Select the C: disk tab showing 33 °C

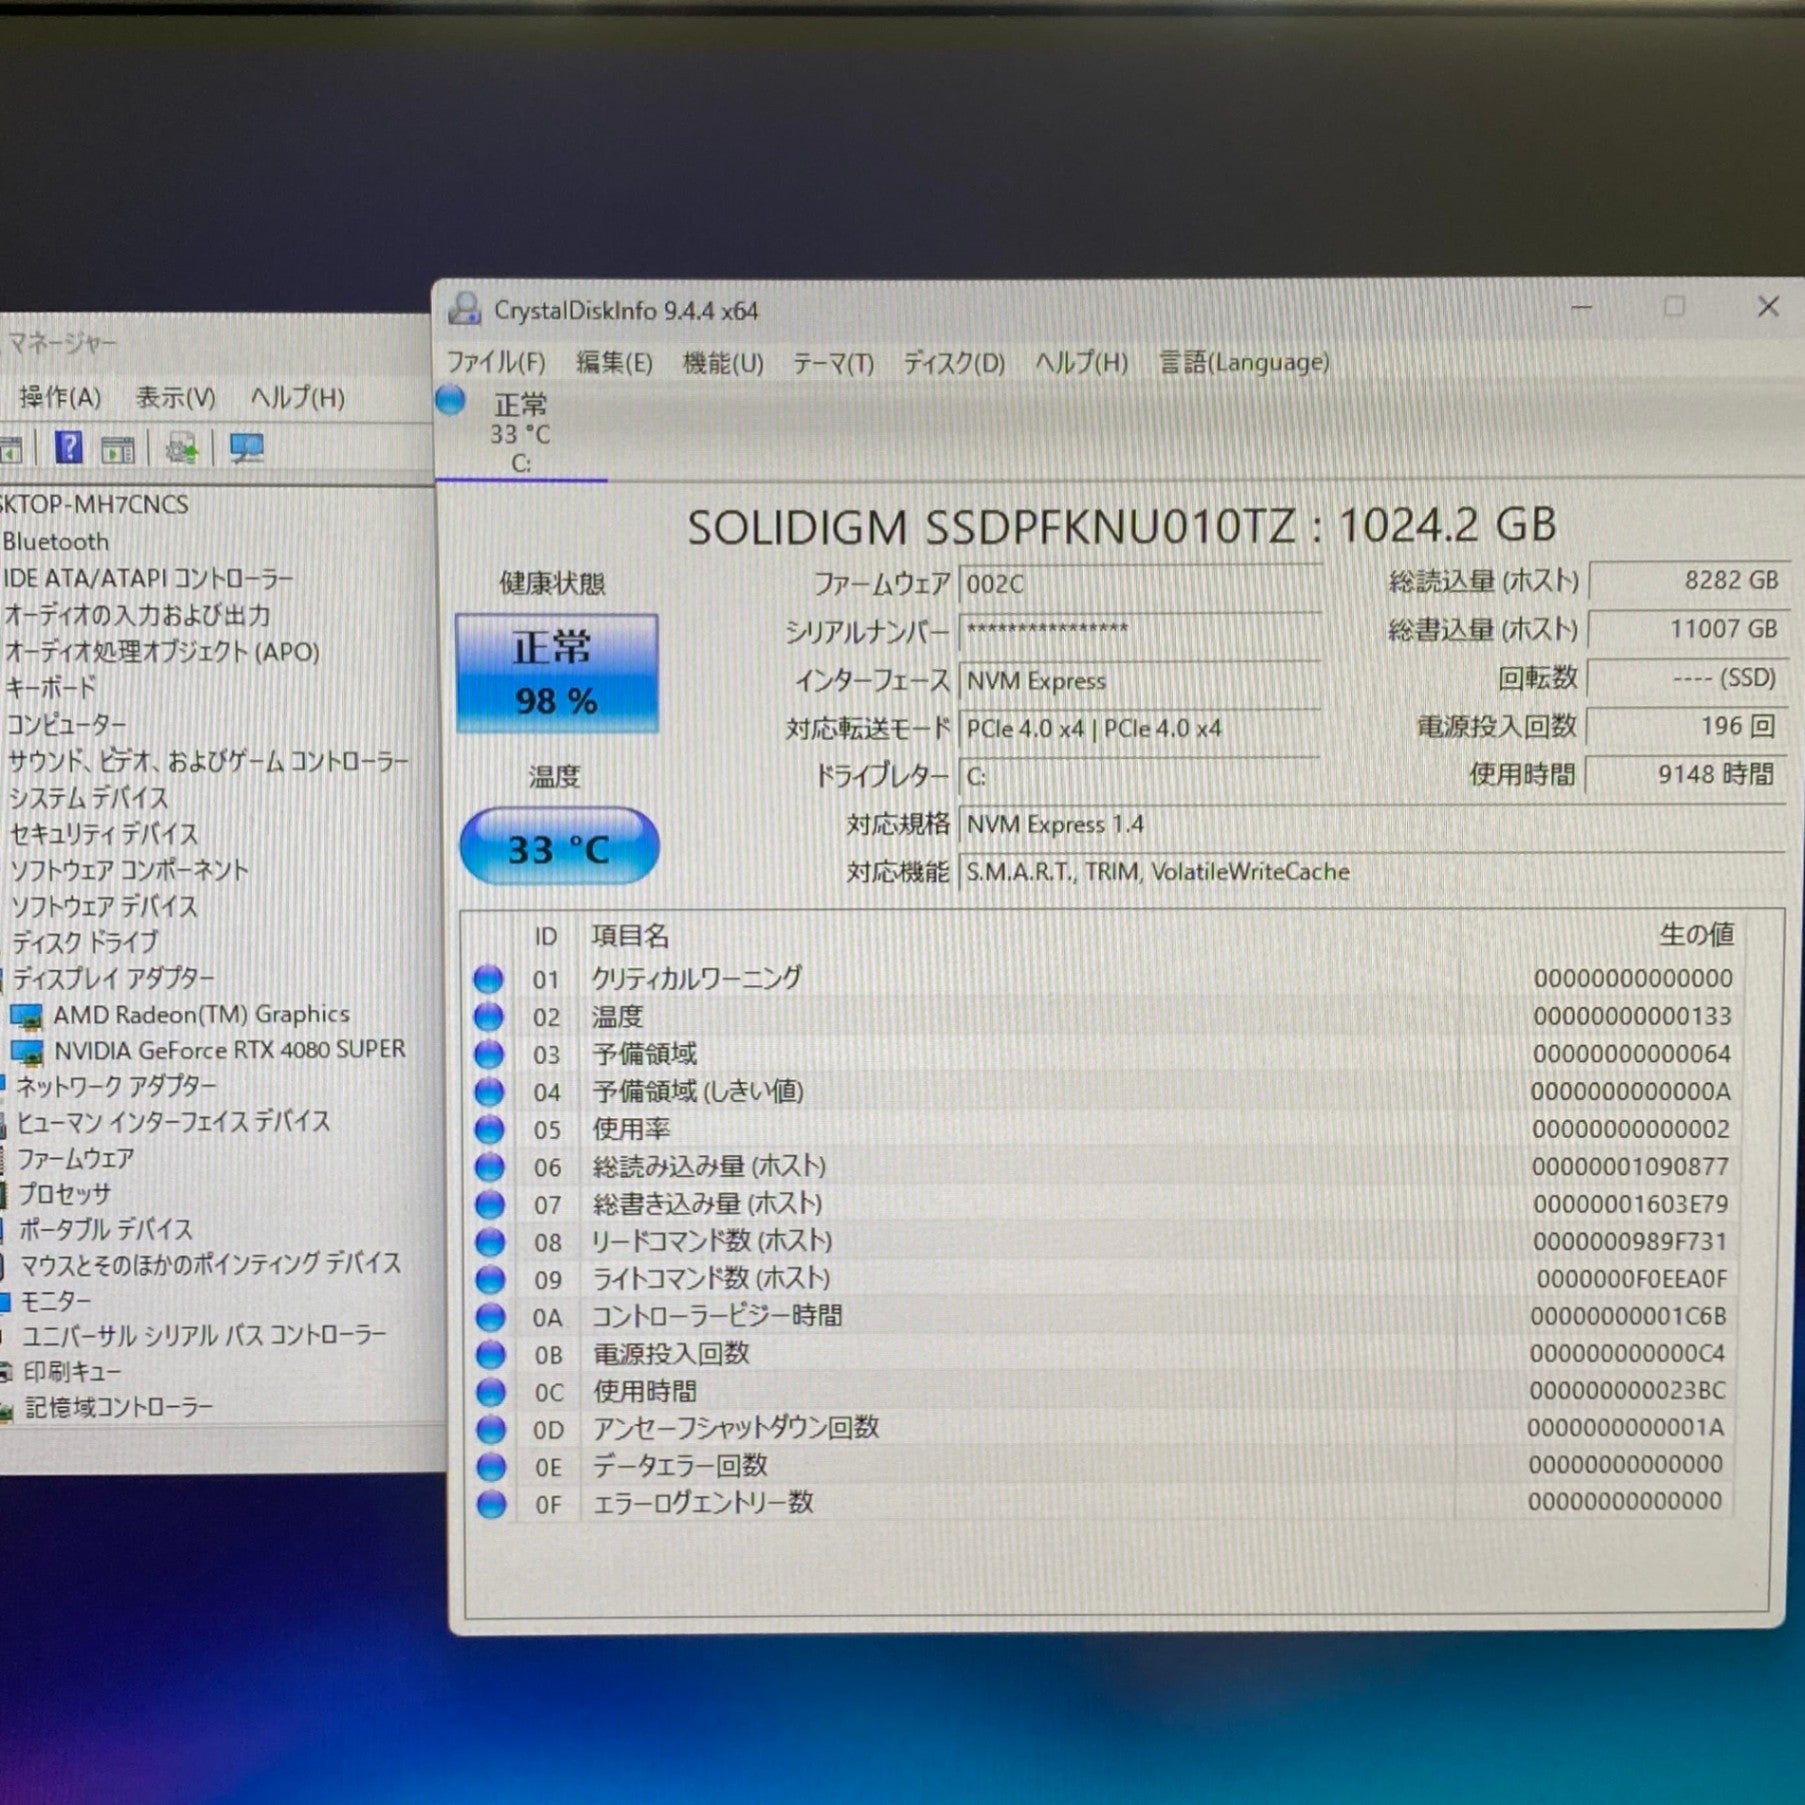[520, 434]
